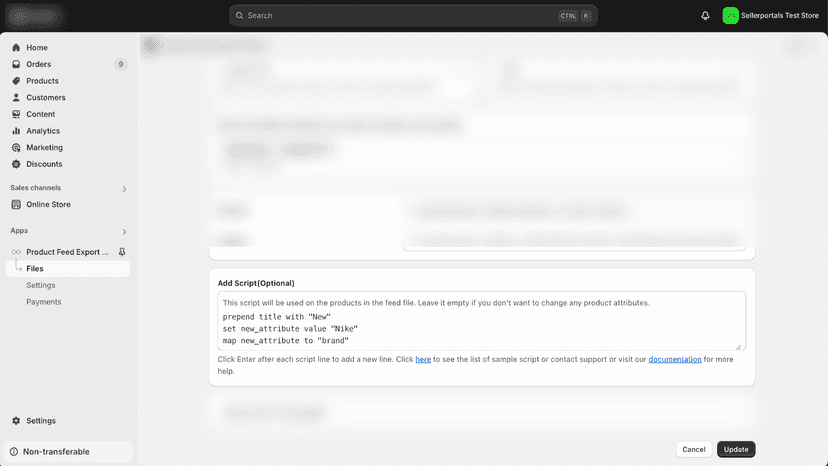Screen dimensions: 828x466
Task: Select the Files sub-item
Action: 68,268
